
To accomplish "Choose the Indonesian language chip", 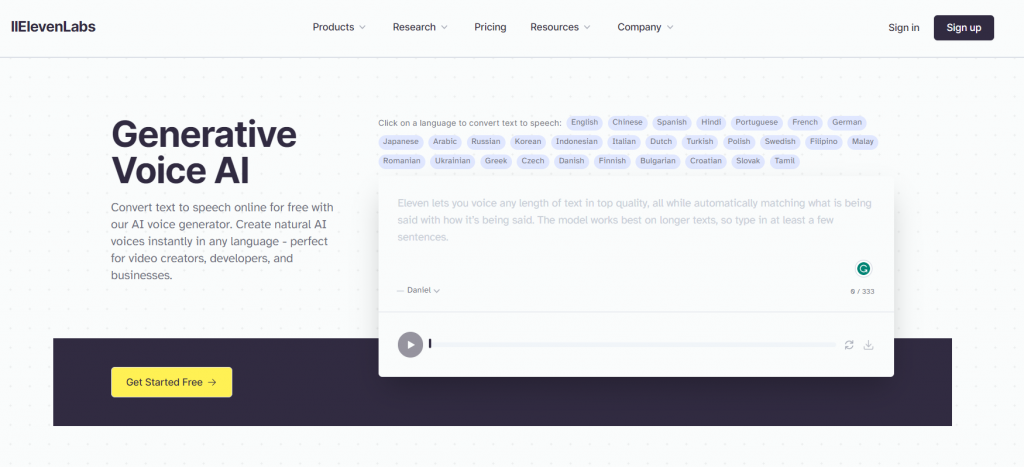I will pos(577,142).
